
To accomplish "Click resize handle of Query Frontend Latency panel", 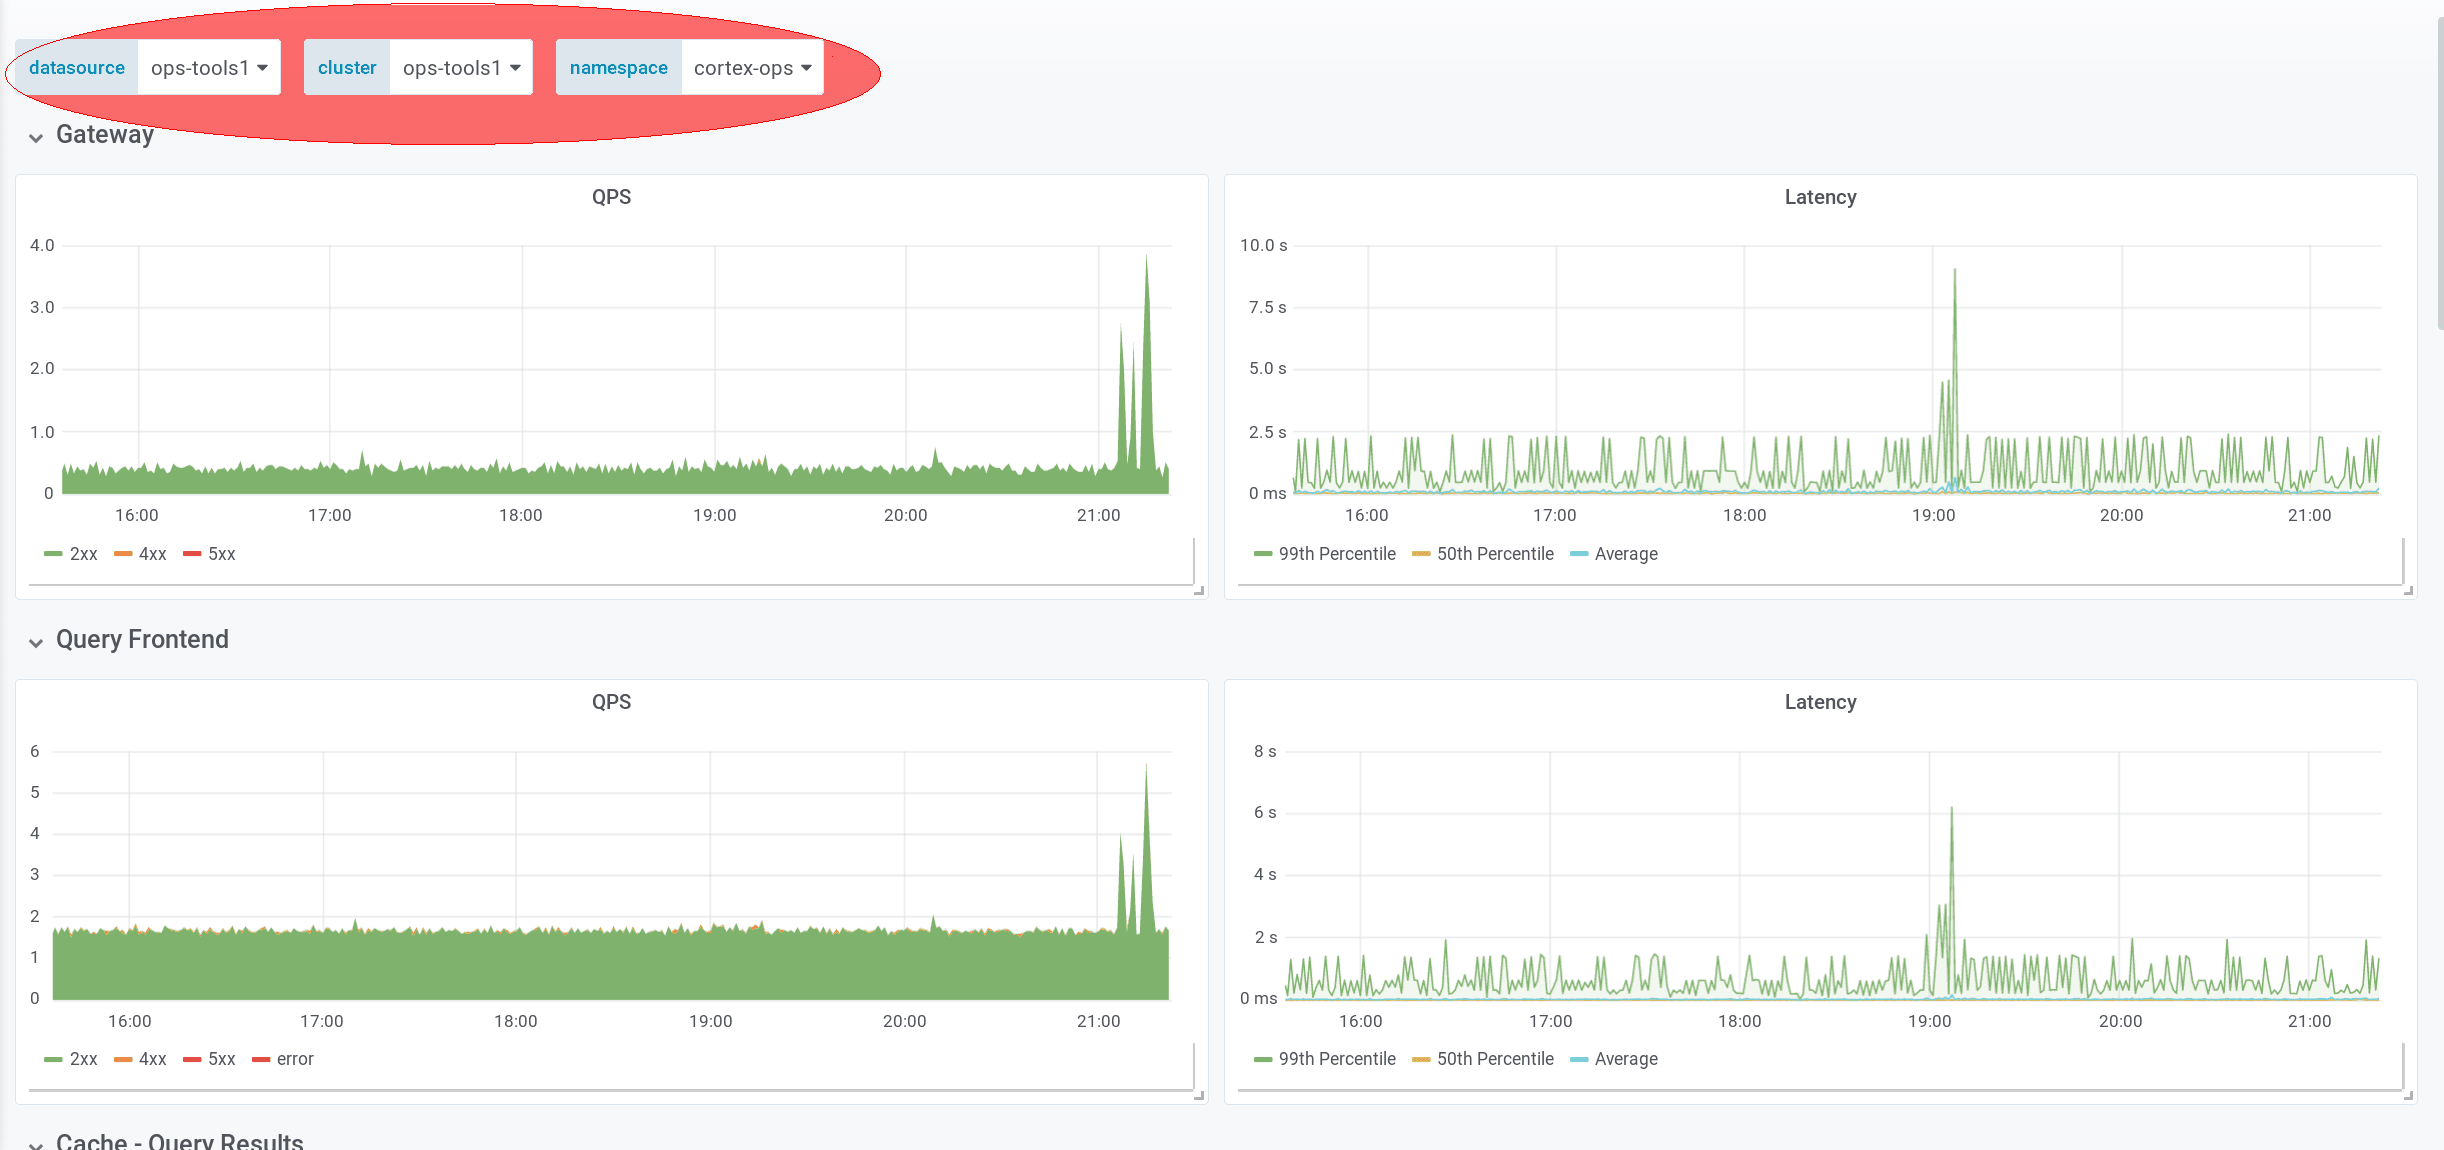I will 2408,1096.
